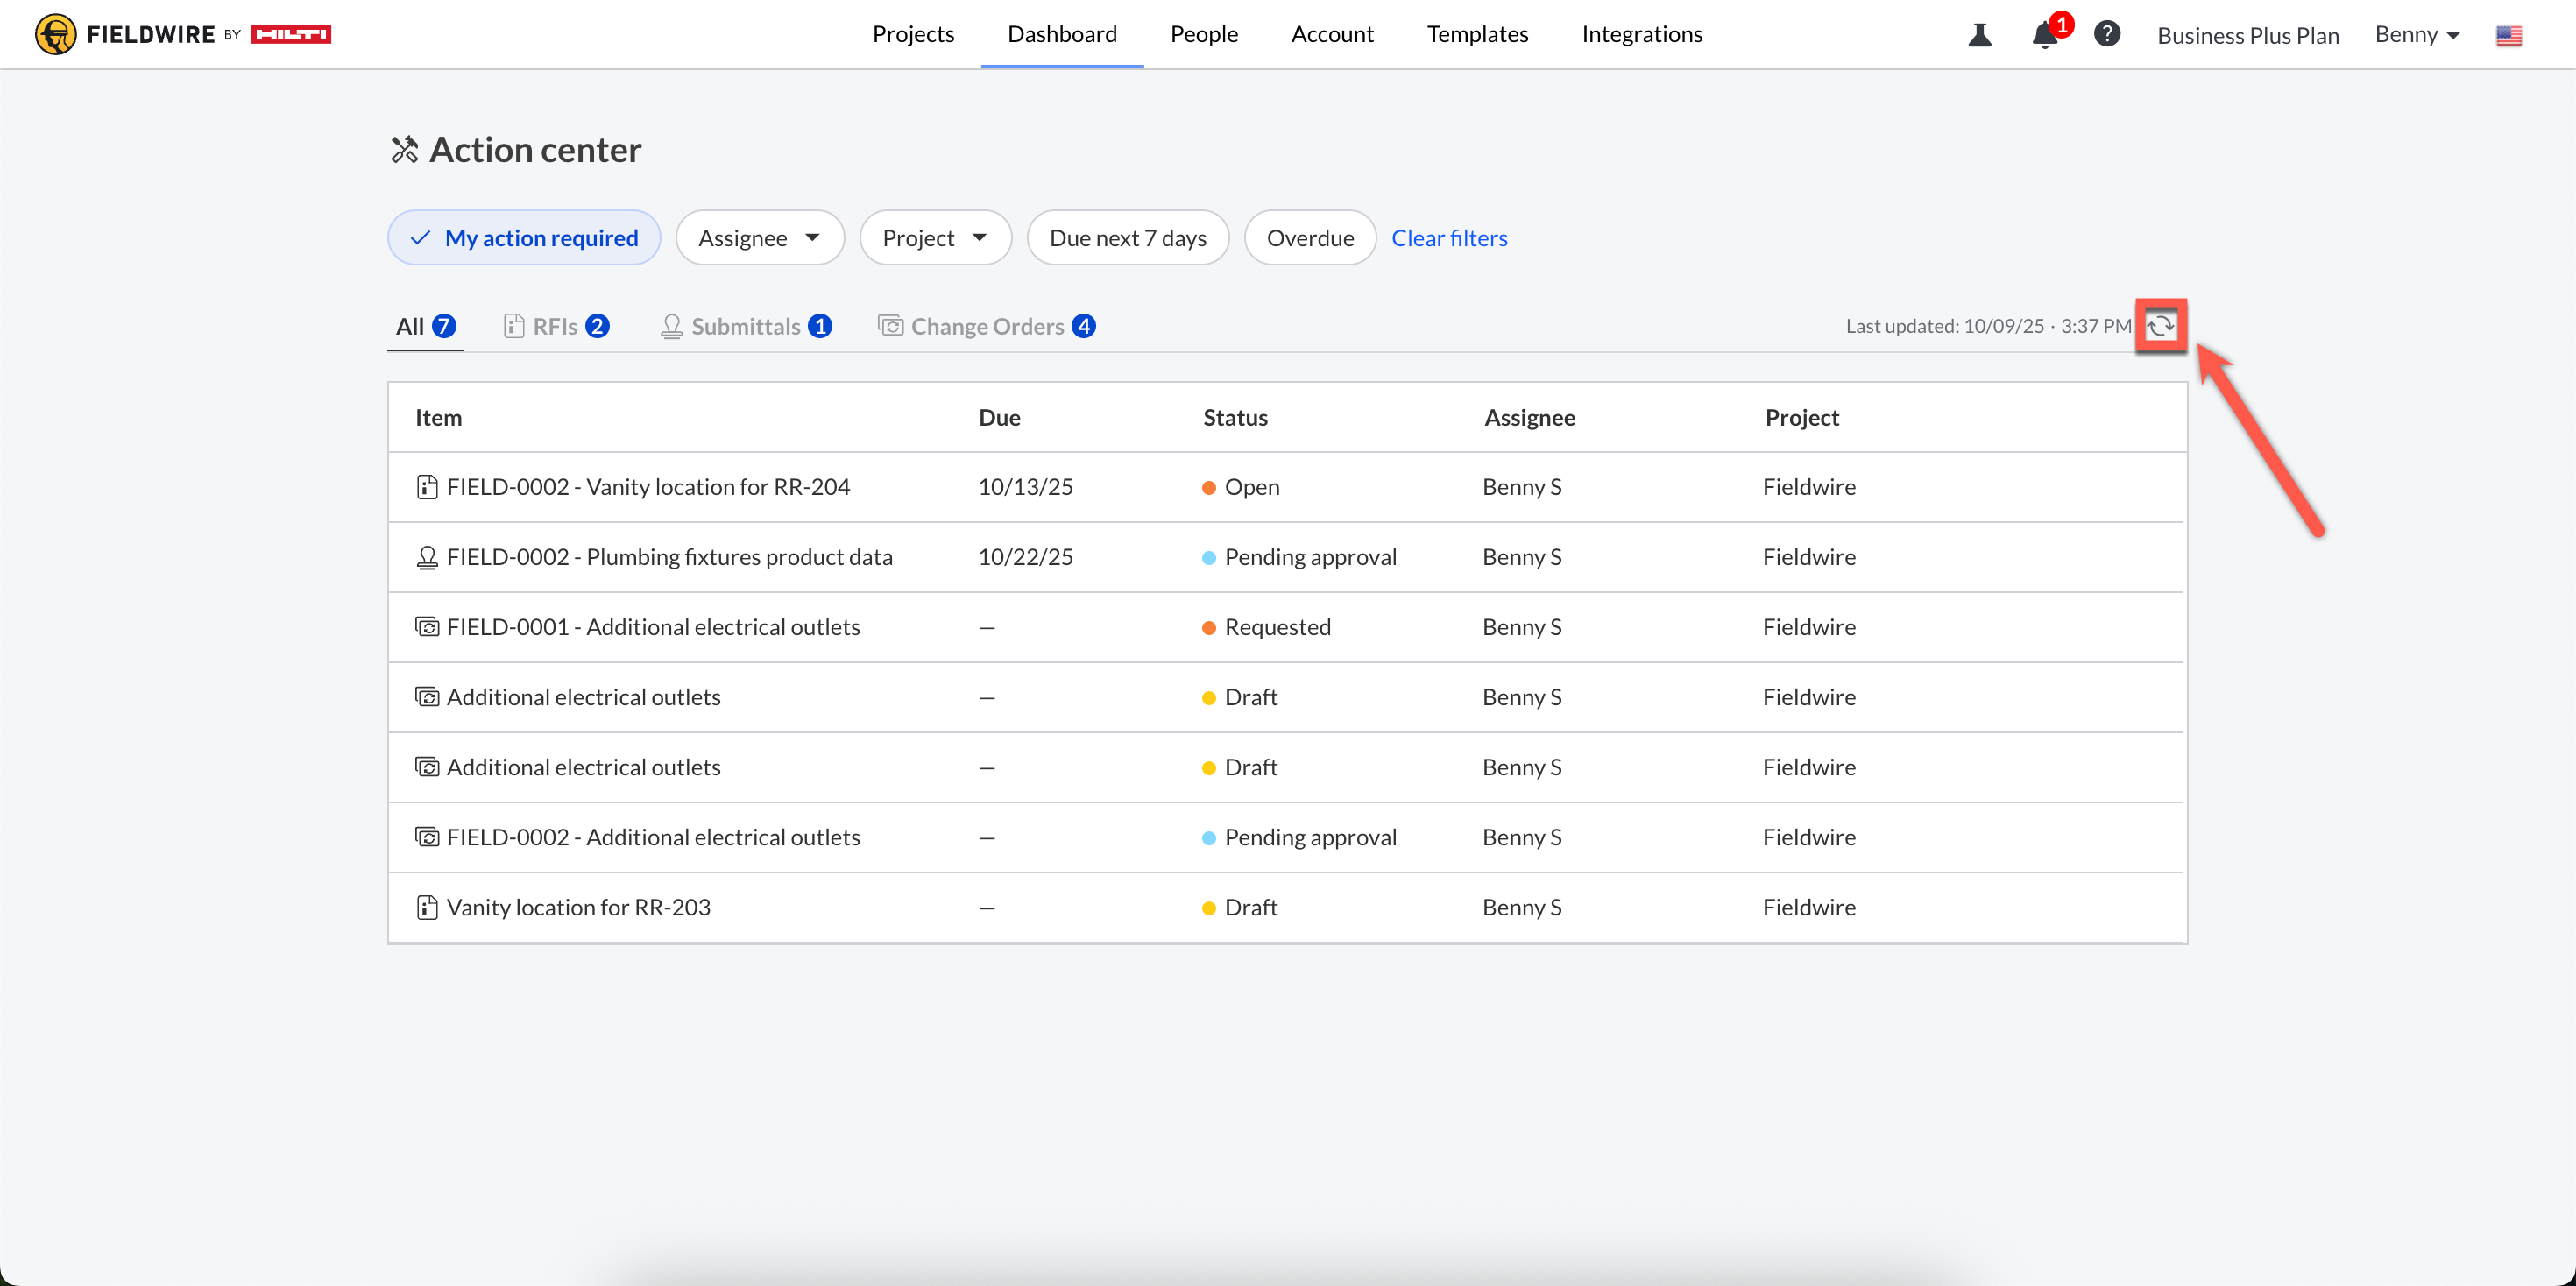Screen dimensions: 2576x1286
Task: Click the submittal stamp icon on the Plumbing fixtures row
Action: (427, 557)
